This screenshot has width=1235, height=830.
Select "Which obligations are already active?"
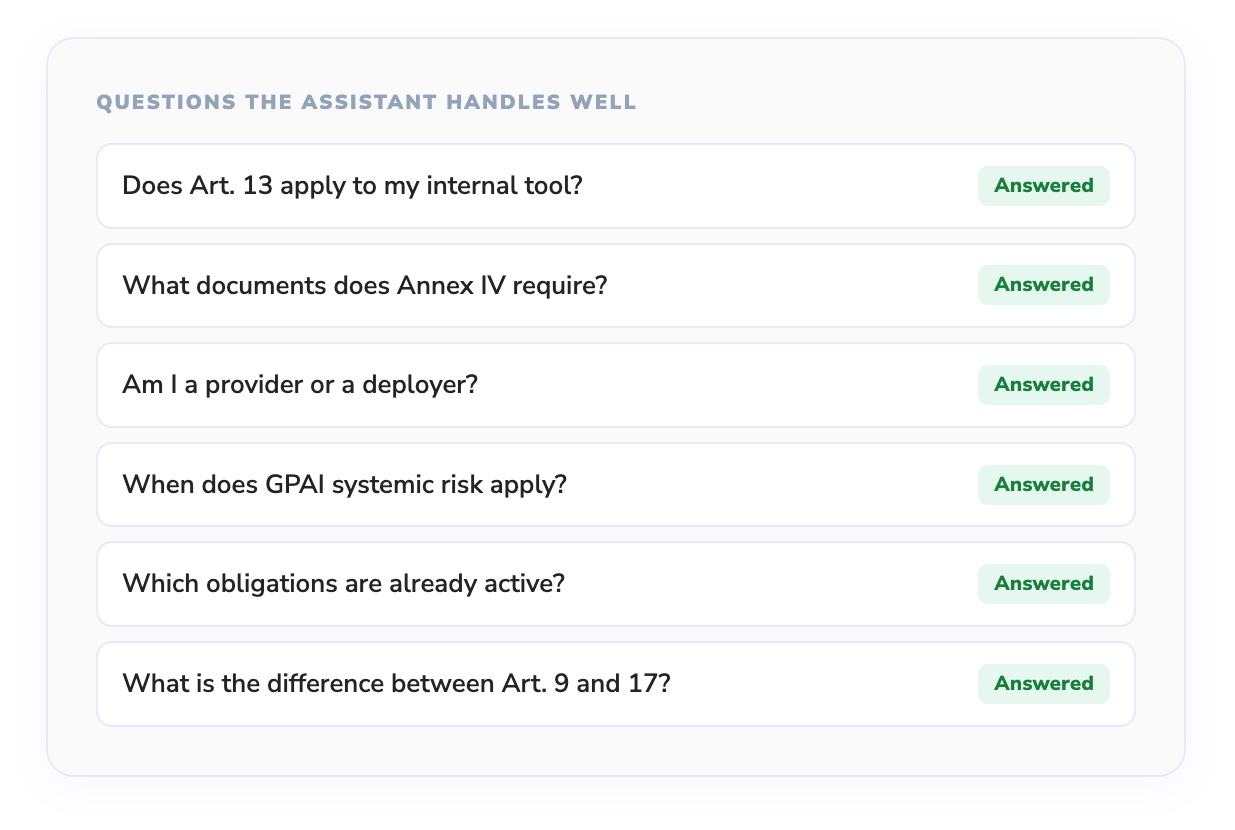pos(343,584)
